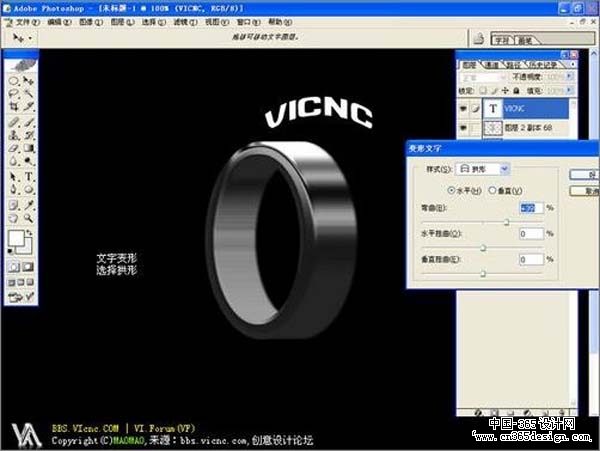This screenshot has height=451, width=600.
Task: Click the 水平扭曲 slider handle
Action: click(483, 248)
